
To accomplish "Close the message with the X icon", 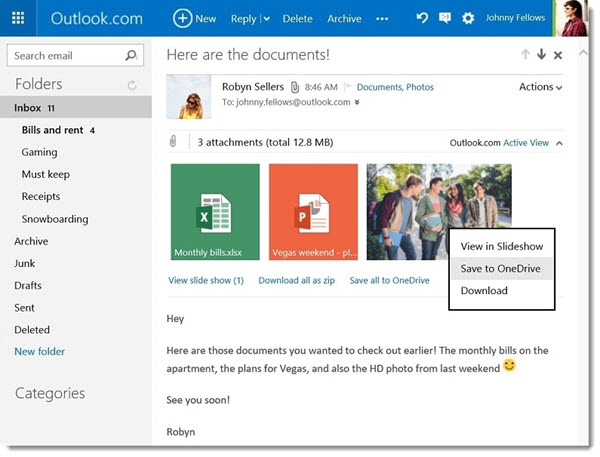I will 558,55.
